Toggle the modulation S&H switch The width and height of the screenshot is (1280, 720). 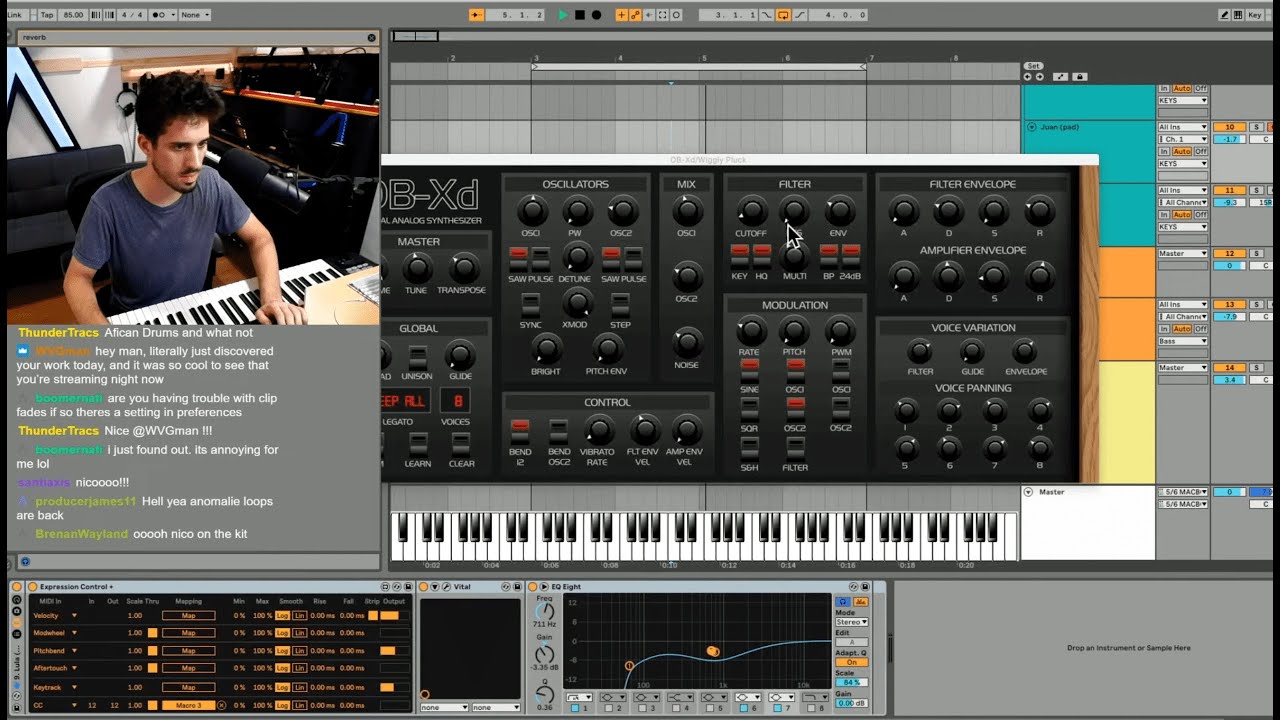[x=749, y=447]
